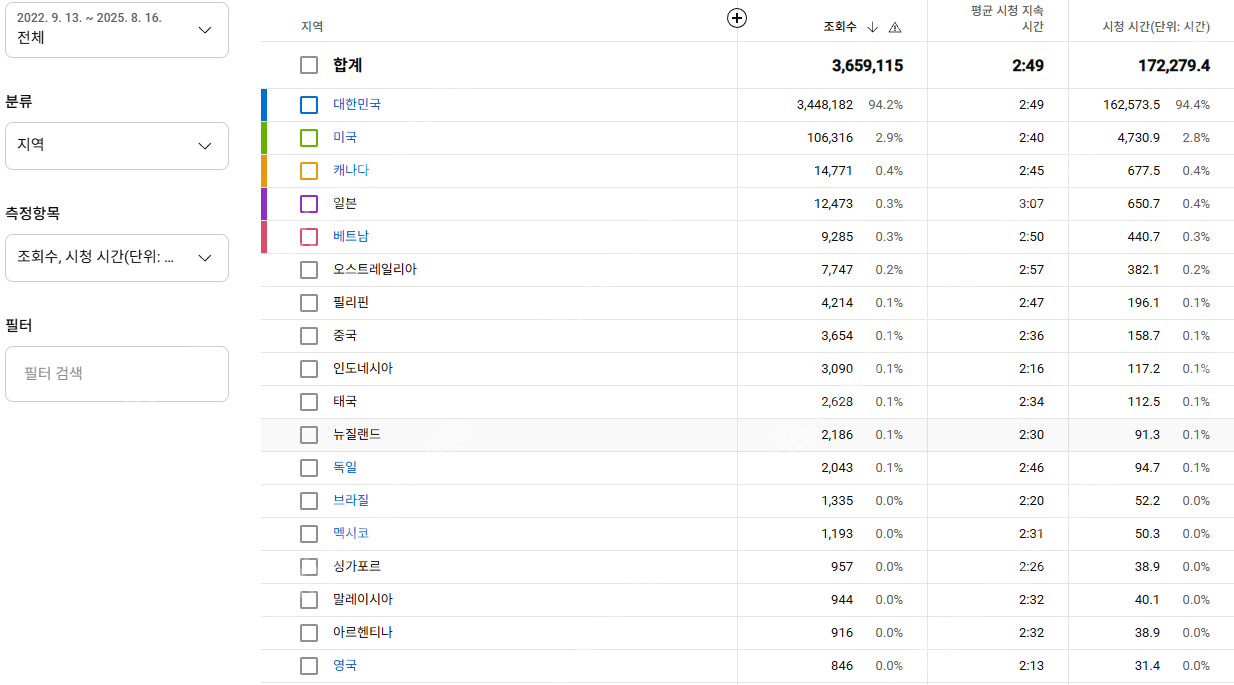Sort by 평균 시청 지속 시간 column
The width and height of the screenshot is (1234, 685).
[x=1007, y=18]
